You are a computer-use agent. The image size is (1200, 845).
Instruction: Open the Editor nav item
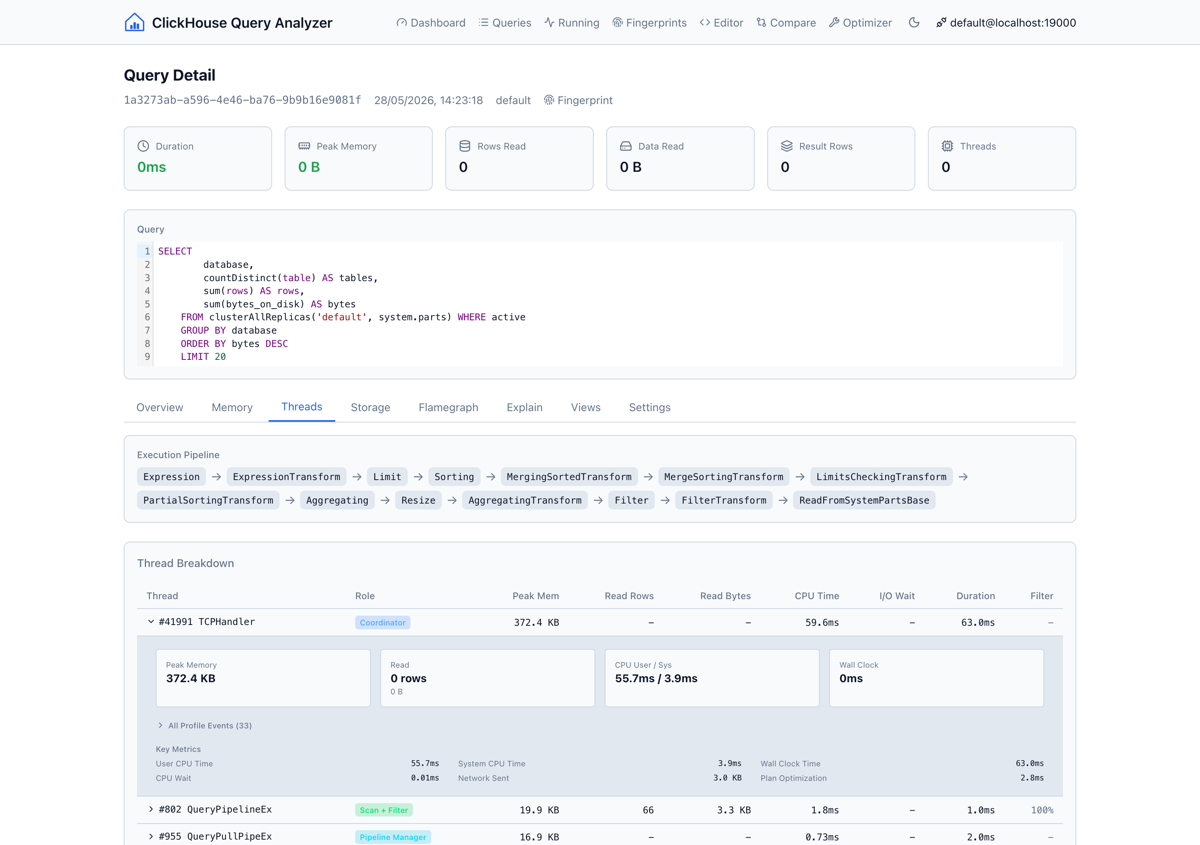coord(721,22)
